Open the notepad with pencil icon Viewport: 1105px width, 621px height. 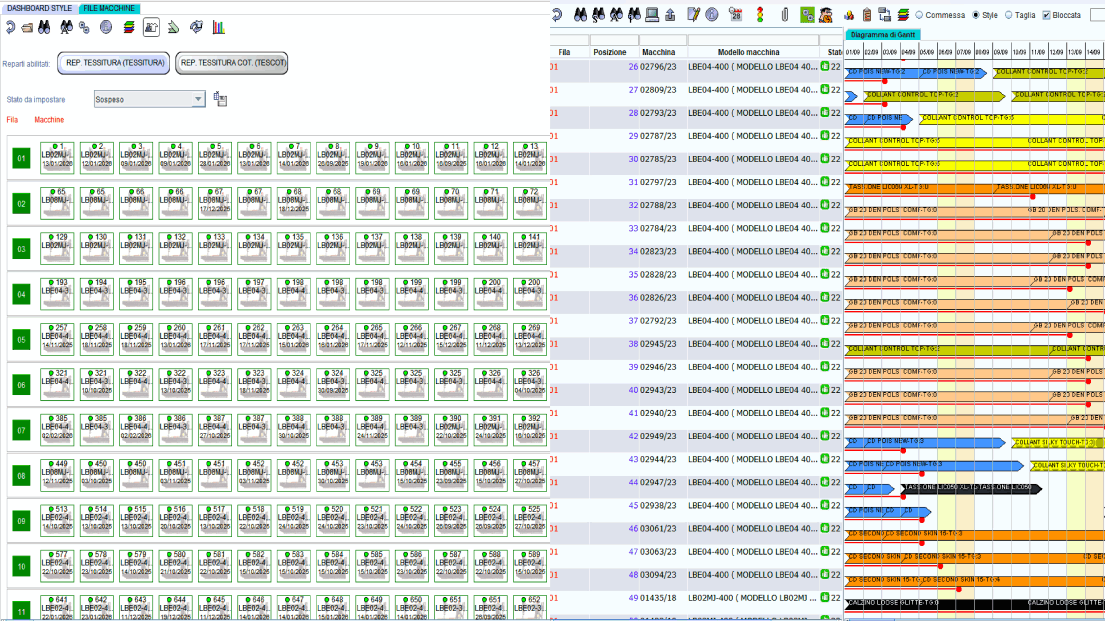[693, 15]
